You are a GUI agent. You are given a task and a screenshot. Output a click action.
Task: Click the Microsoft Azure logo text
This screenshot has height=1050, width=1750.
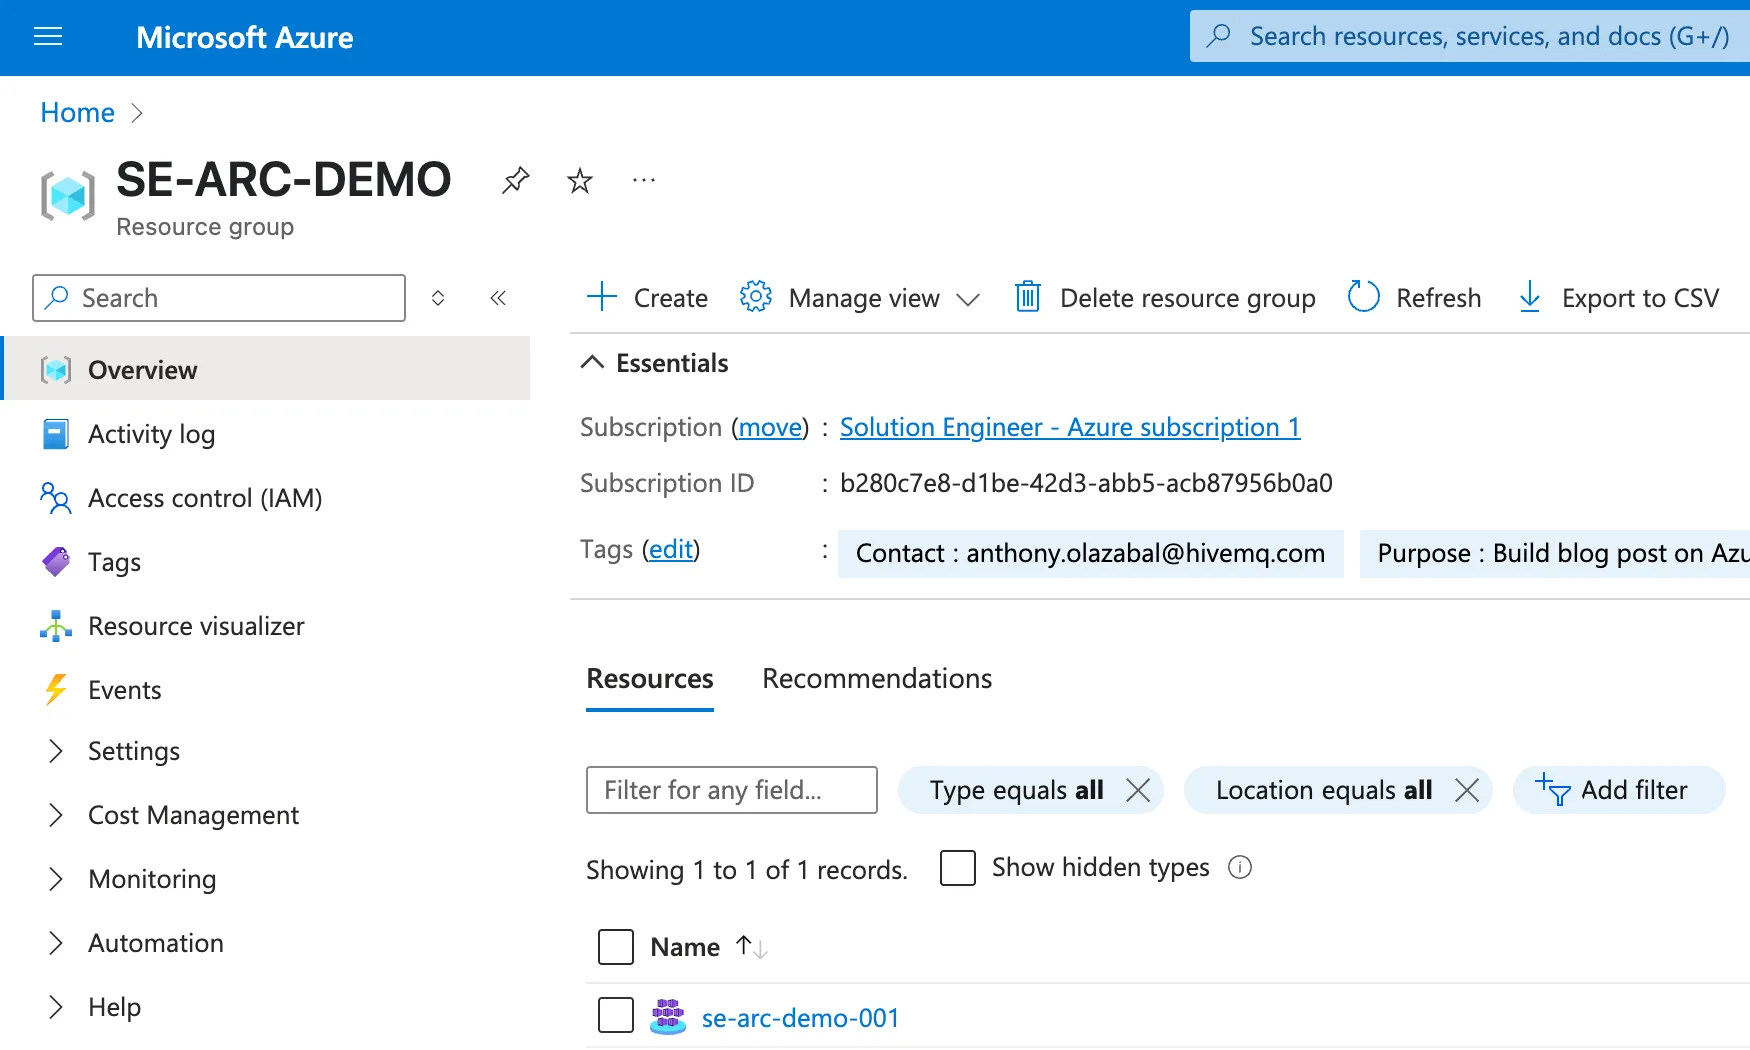[245, 38]
